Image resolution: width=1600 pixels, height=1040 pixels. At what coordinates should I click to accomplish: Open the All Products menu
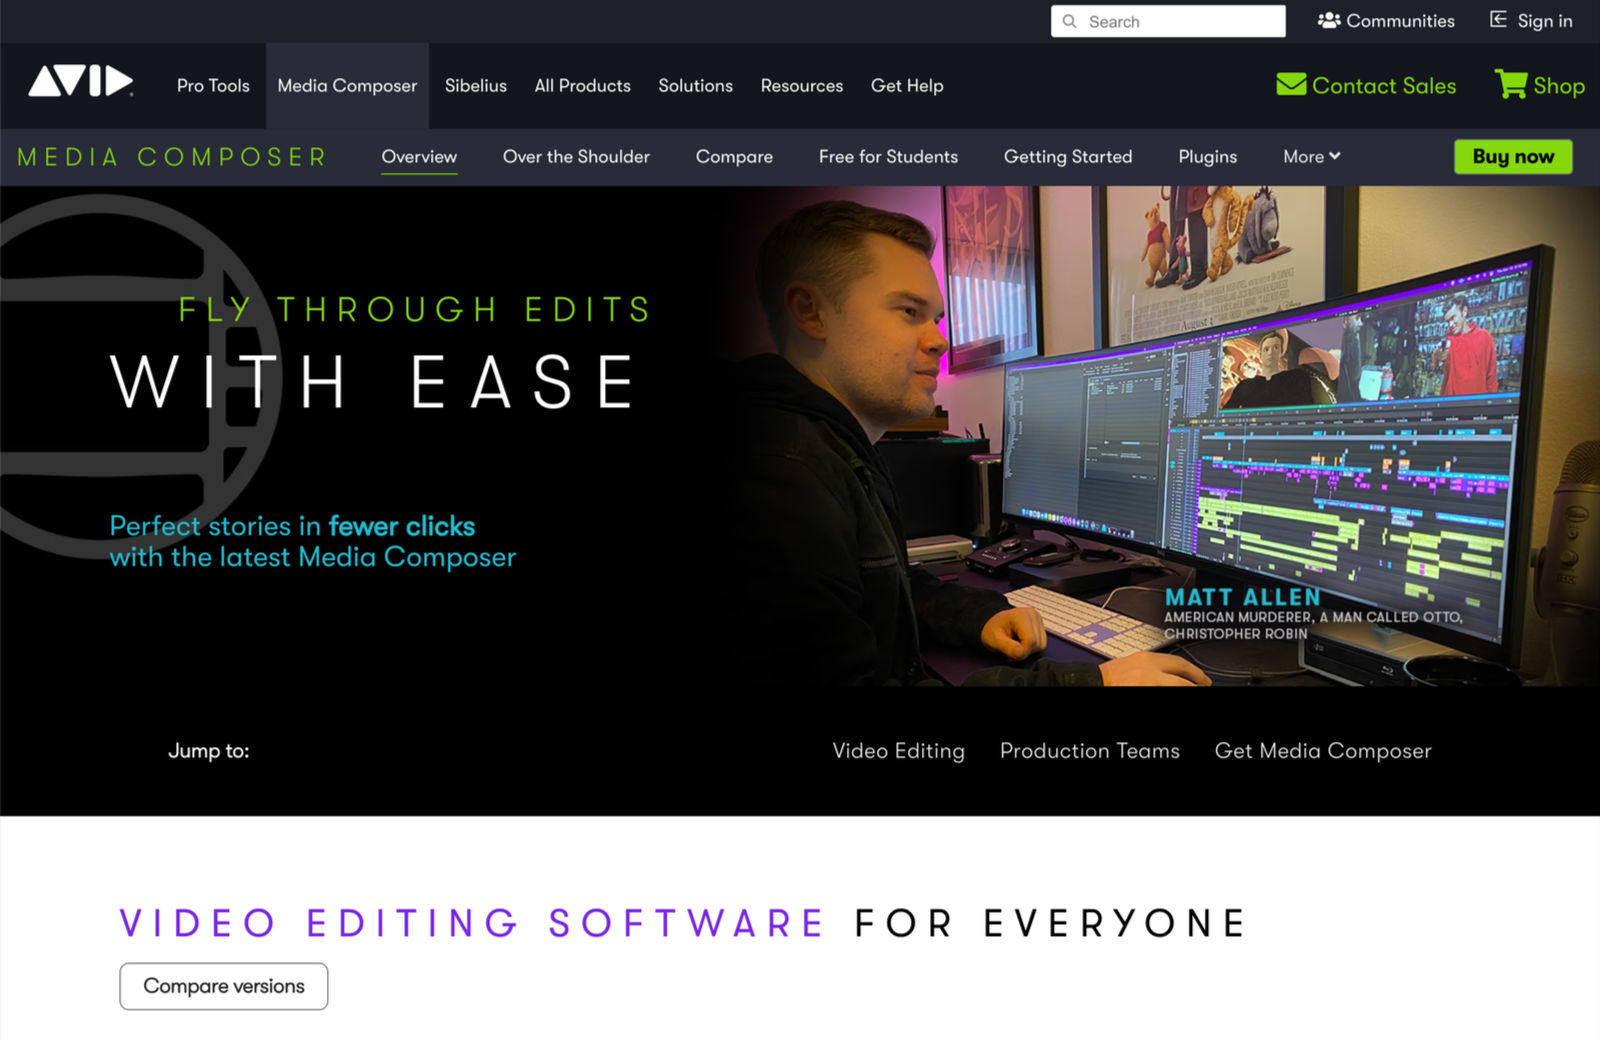[583, 86]
